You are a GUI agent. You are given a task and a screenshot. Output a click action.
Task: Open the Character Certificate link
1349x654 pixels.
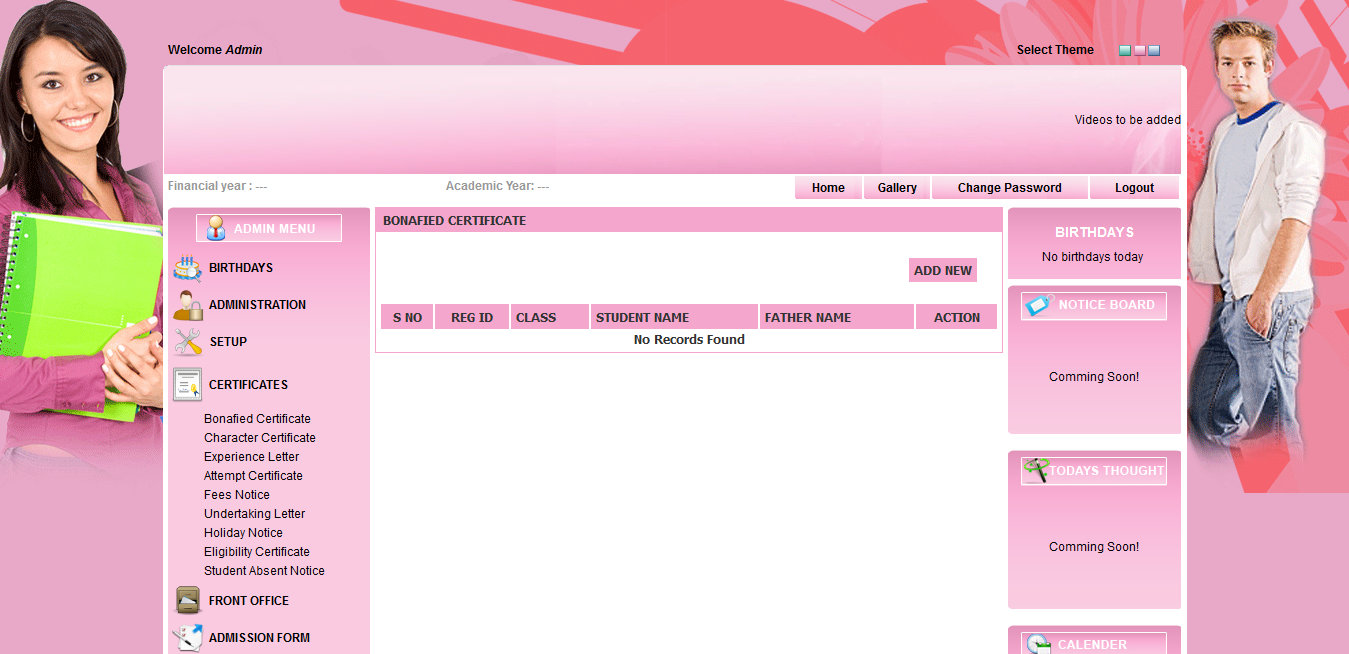click(x=259, y=438)
